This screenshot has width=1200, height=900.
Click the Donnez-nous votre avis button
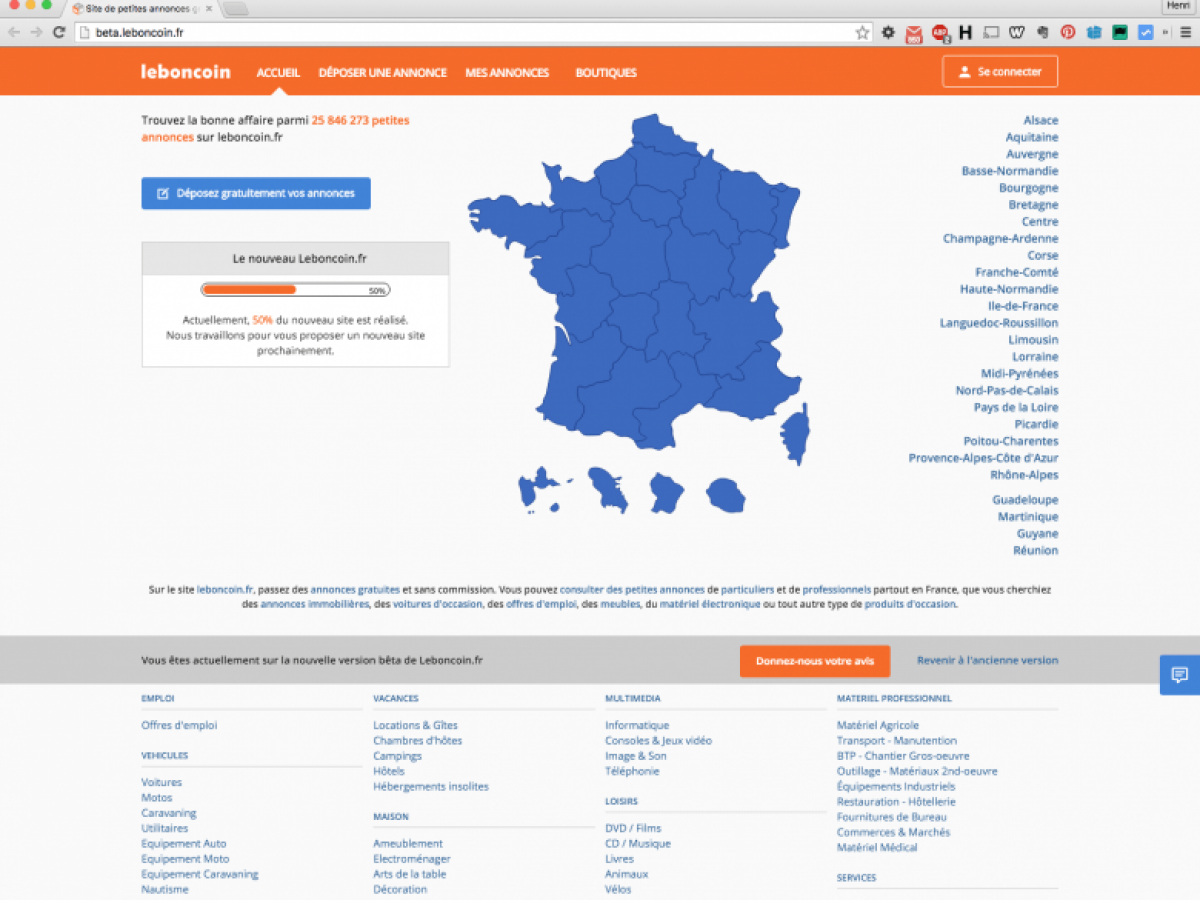[815, 661]
